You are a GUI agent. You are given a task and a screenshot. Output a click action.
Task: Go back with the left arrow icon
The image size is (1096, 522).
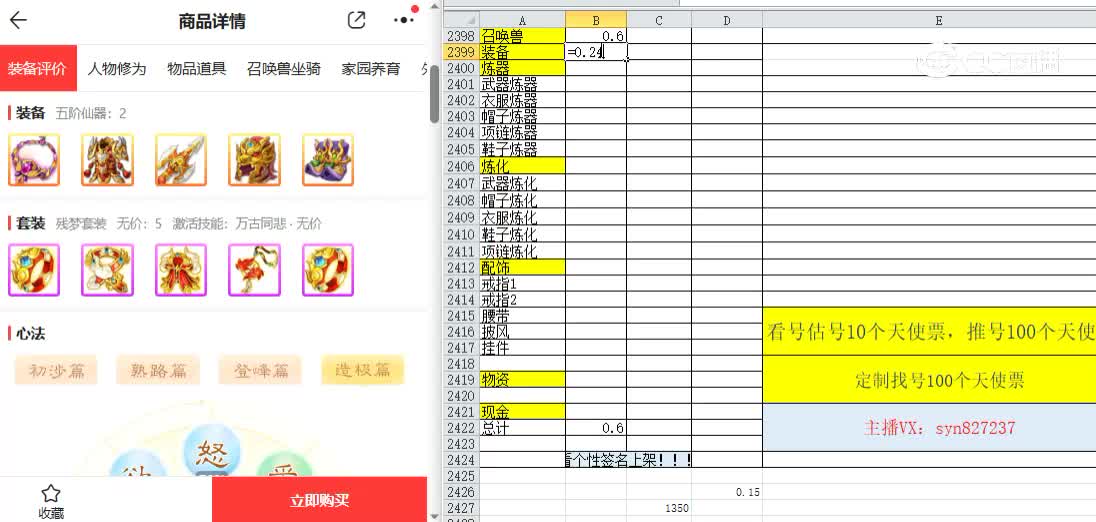(x=17, y=20)
